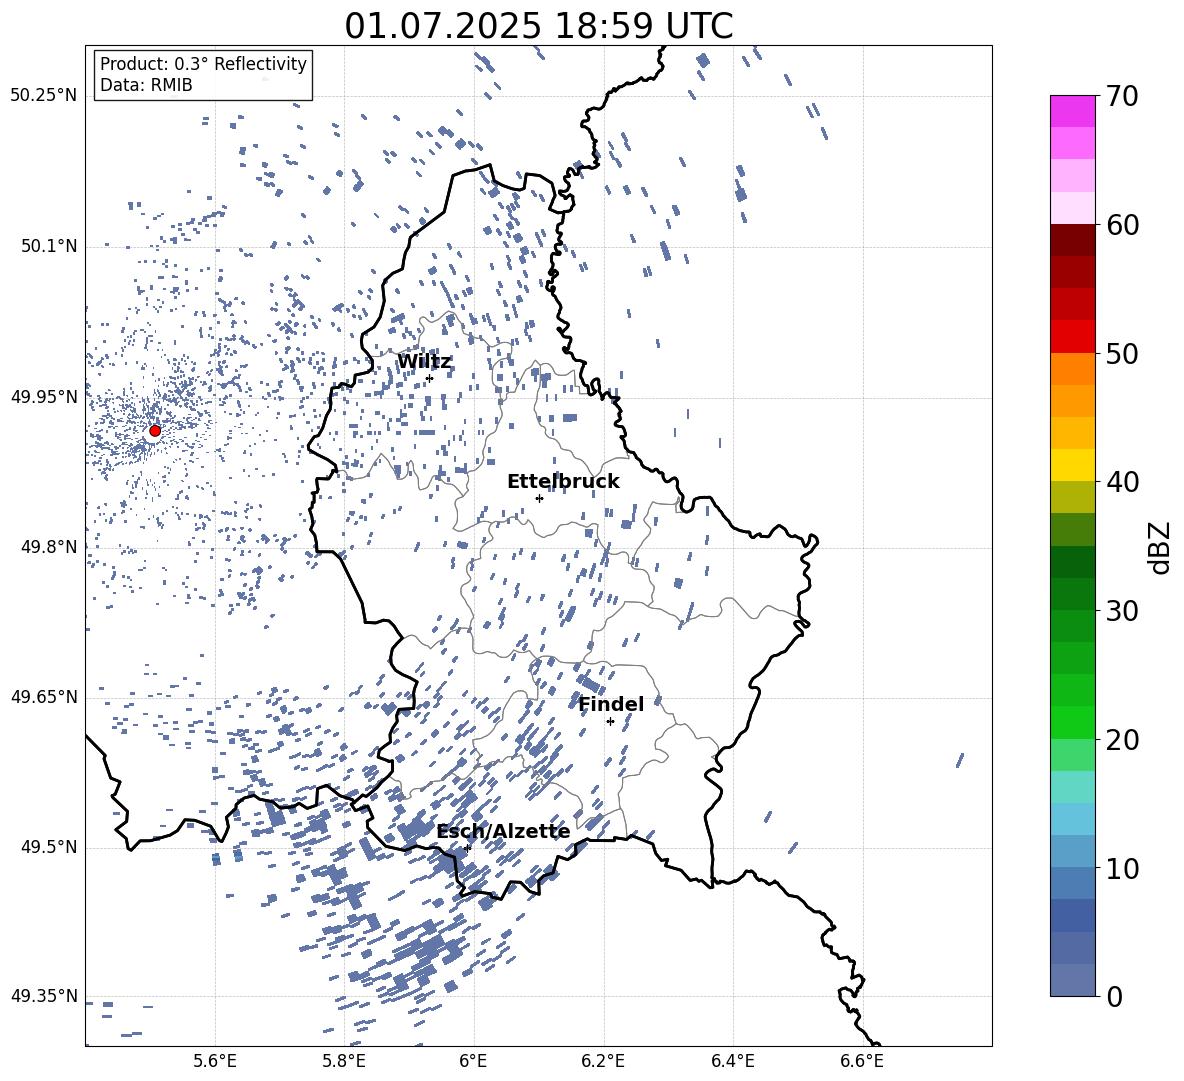Click the Esch/Alzette city label
The width and height of the screenshot is (1184, 1081).
tap(503, 832)
